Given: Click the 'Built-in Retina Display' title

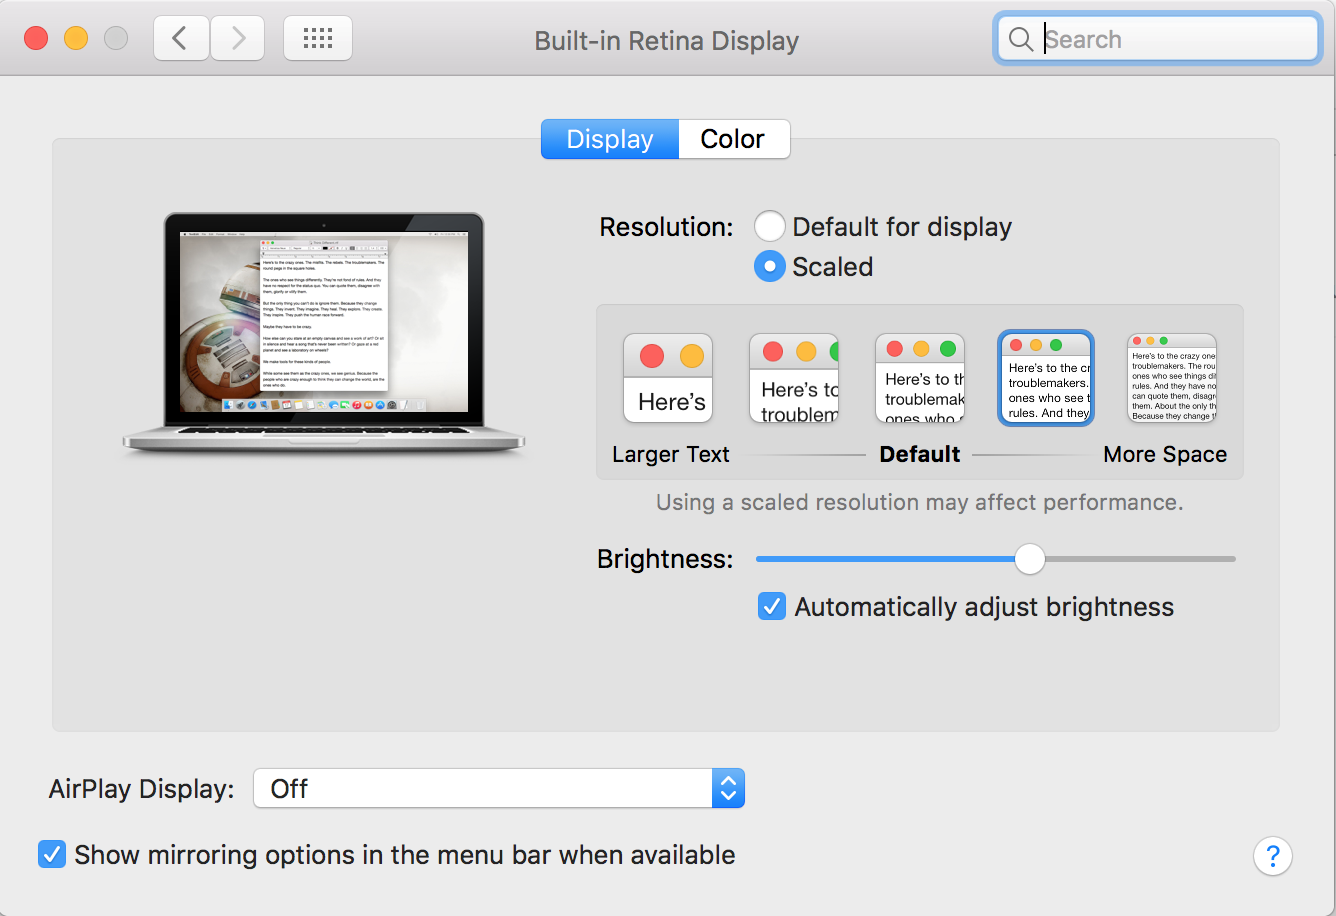Looking at the screenshot, I should (x=667, y=41).
